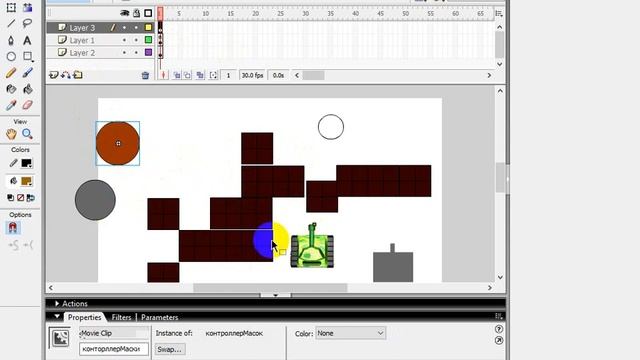Select the Brush tool
The height and width of the screenshot is (360, 640).
click(27, 73)
